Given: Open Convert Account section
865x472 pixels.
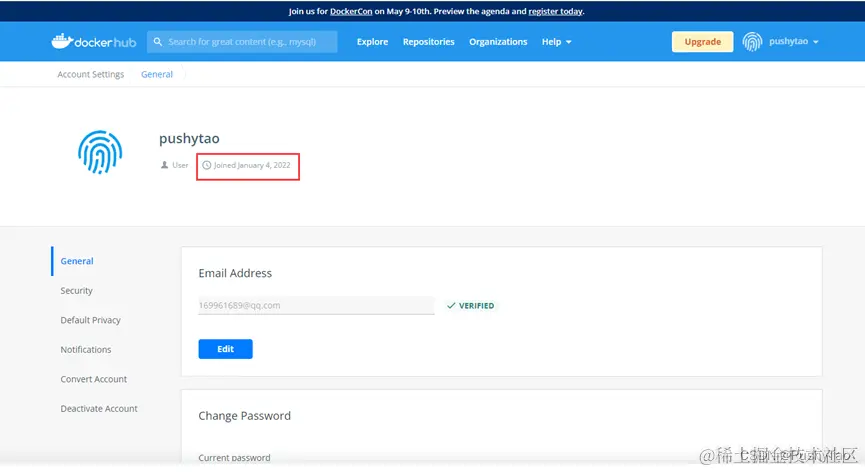Looking at the screenshot, I should pos(93,379).
